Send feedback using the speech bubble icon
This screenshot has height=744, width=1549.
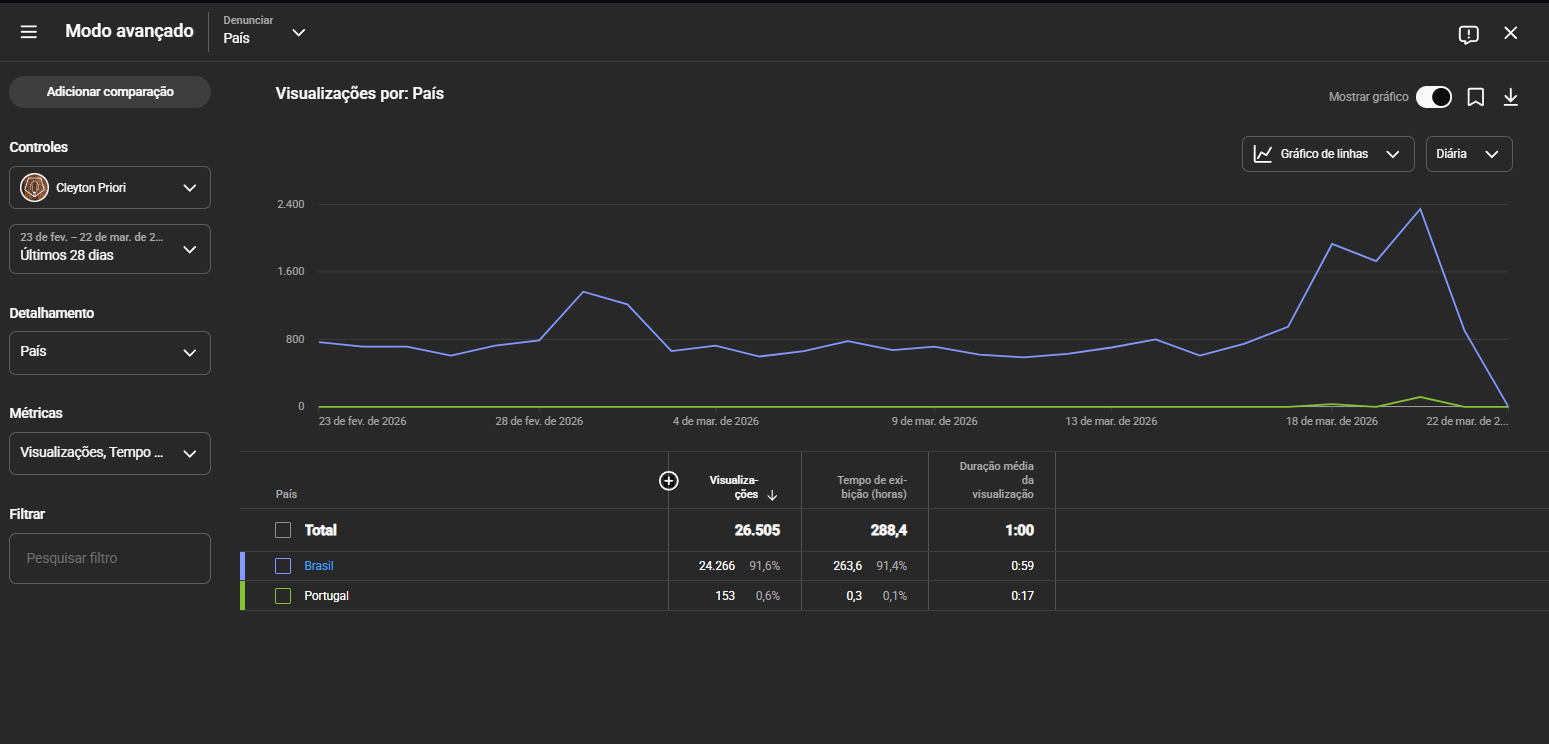tap(1468, 34)
